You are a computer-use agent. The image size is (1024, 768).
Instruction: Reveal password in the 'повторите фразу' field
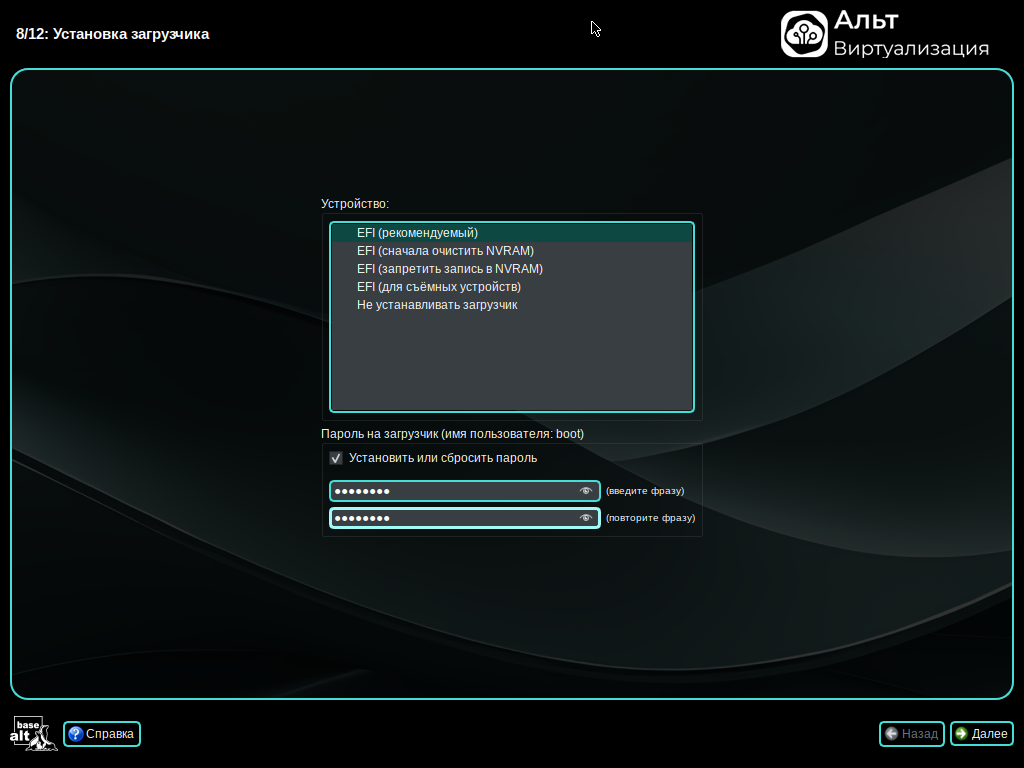pos(586,518)
